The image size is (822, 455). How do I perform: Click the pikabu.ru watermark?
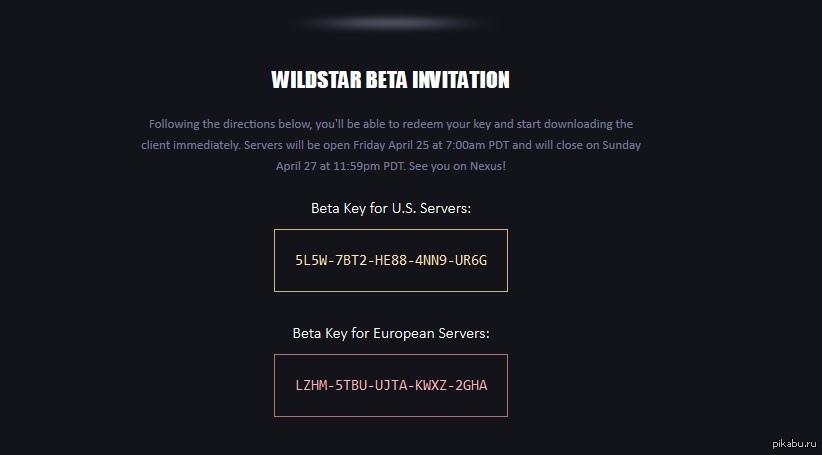(787, 440)
